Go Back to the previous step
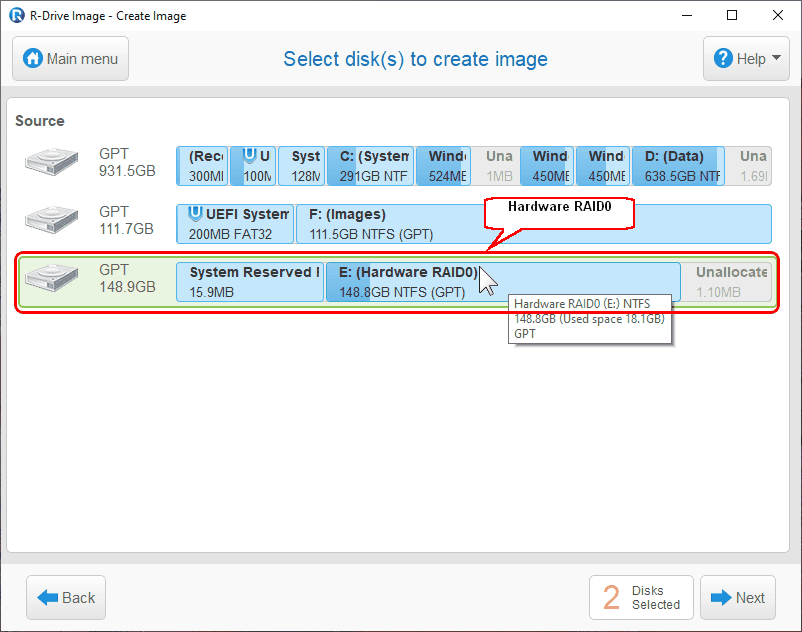This screenshot has height=632, width=802. click(66, 597)
